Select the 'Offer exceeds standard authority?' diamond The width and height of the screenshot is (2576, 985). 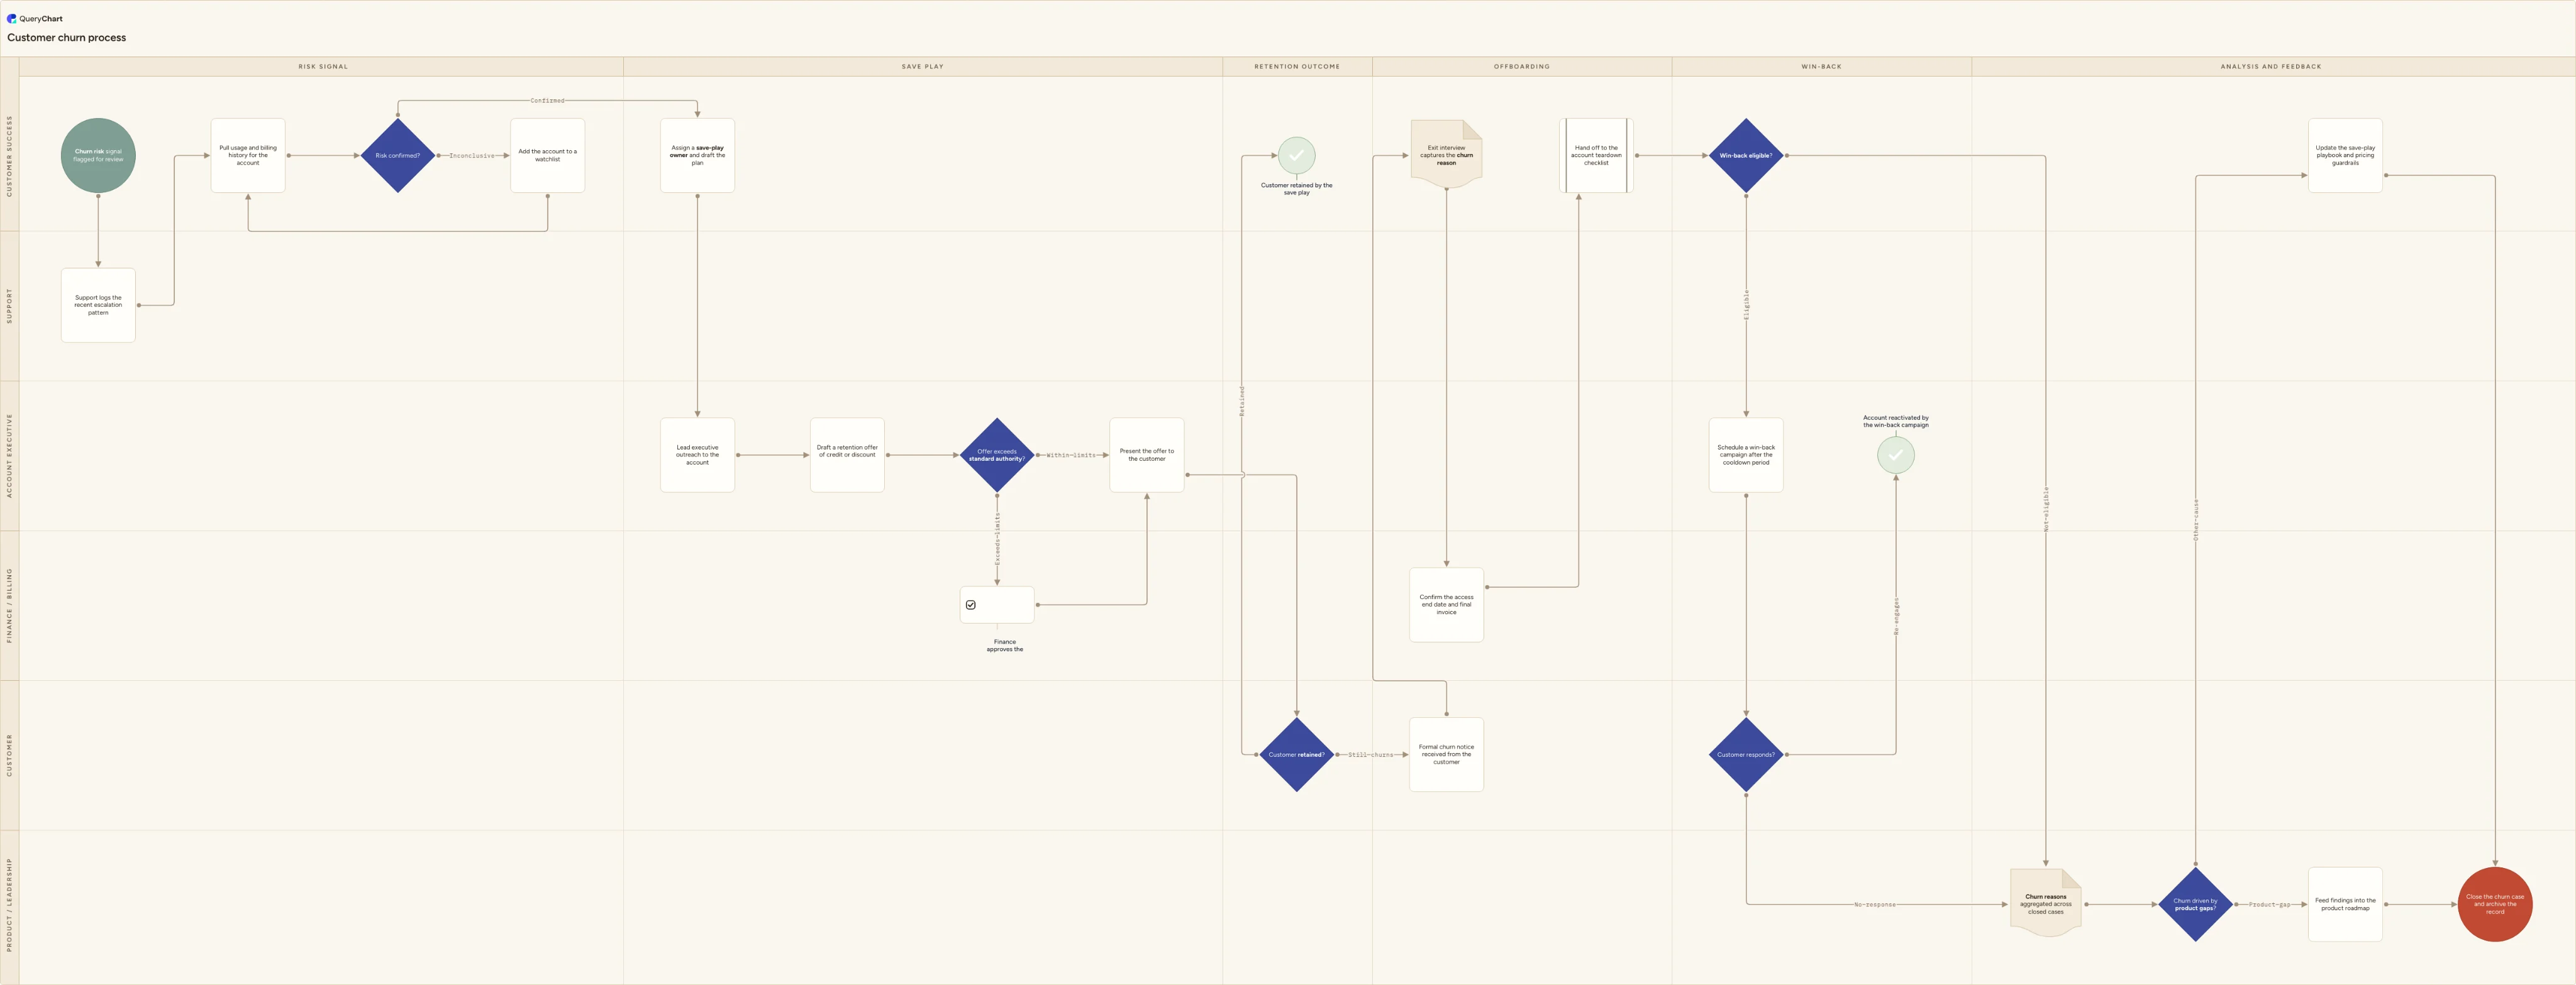tap(997, 455)
